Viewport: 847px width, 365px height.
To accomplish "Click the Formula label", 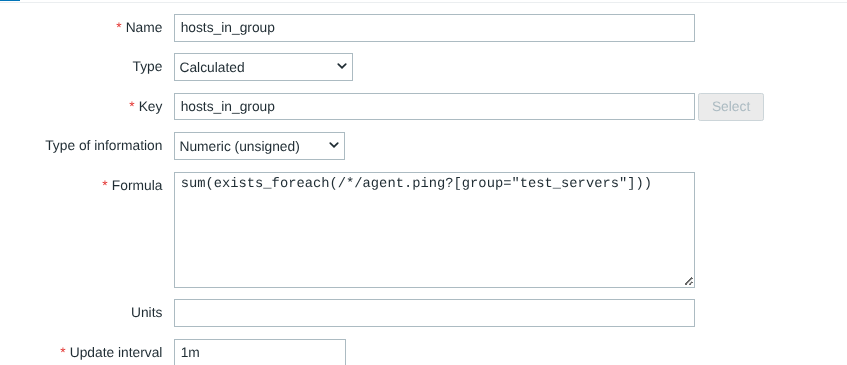I will tap(137, 186).
